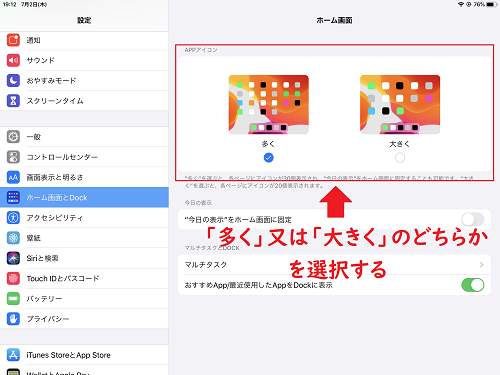500x375 pixels.
Task: Expand マルチタスク with the chevron arrow
Action: 481,265
